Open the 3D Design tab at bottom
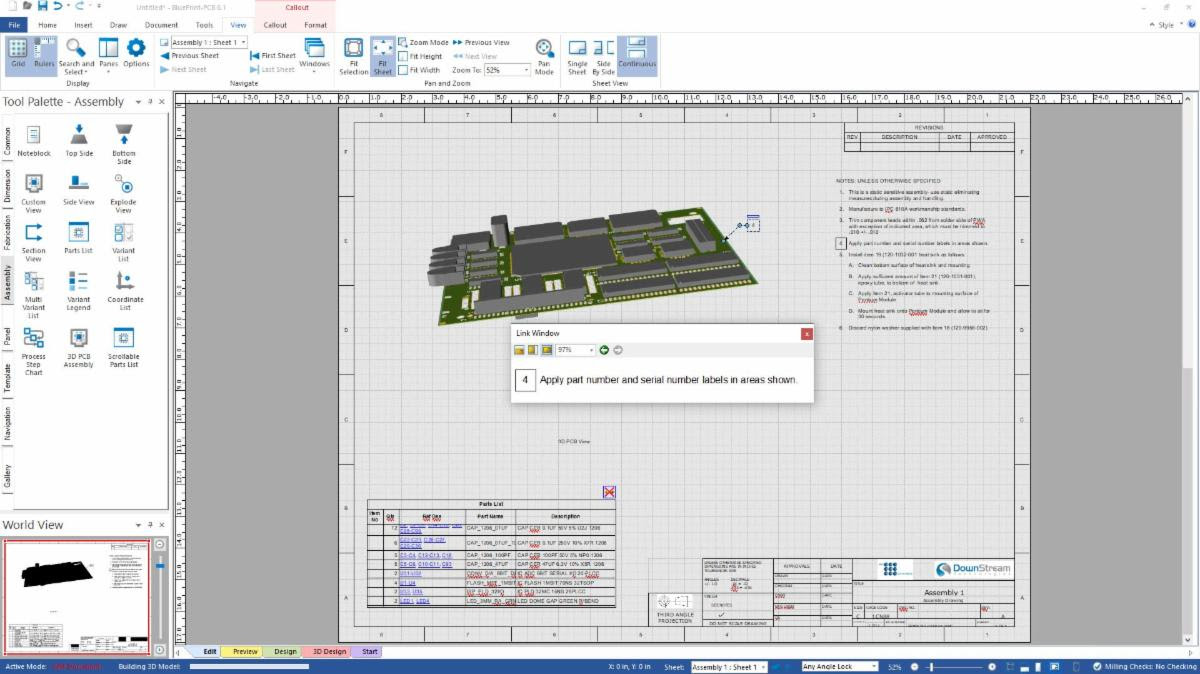 327,651
